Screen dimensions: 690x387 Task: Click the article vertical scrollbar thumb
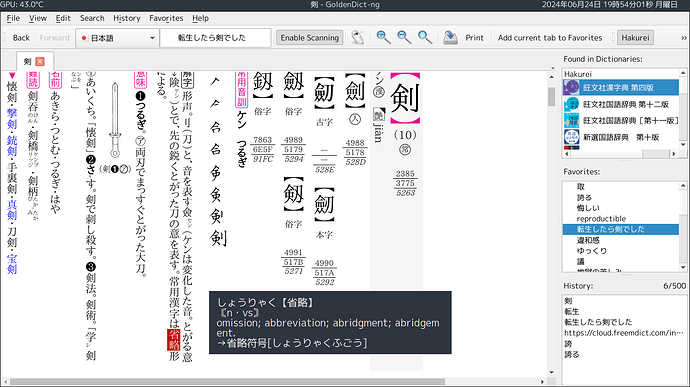551,97
